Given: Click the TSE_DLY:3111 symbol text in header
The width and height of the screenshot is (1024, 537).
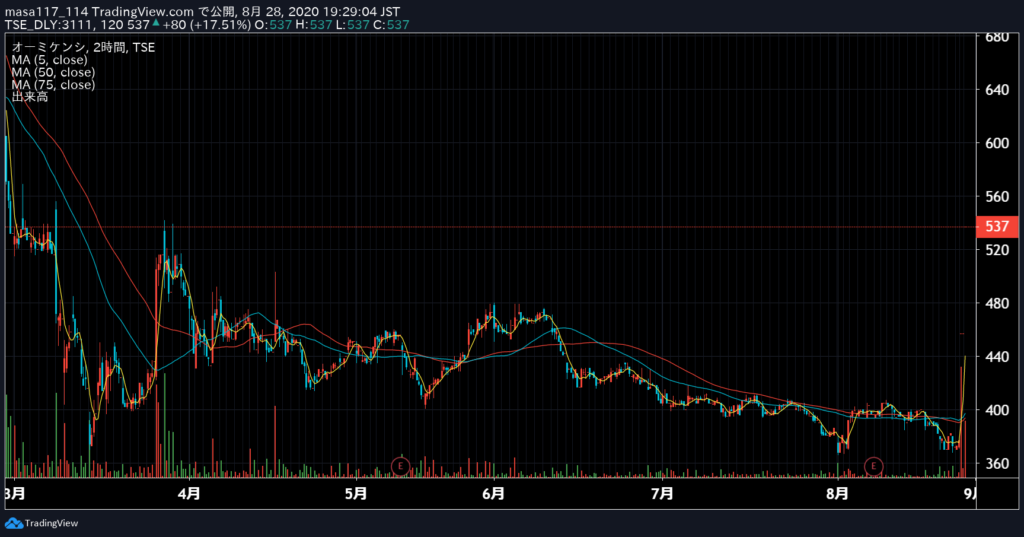Looking at the screenshot, I should point(50,25).
